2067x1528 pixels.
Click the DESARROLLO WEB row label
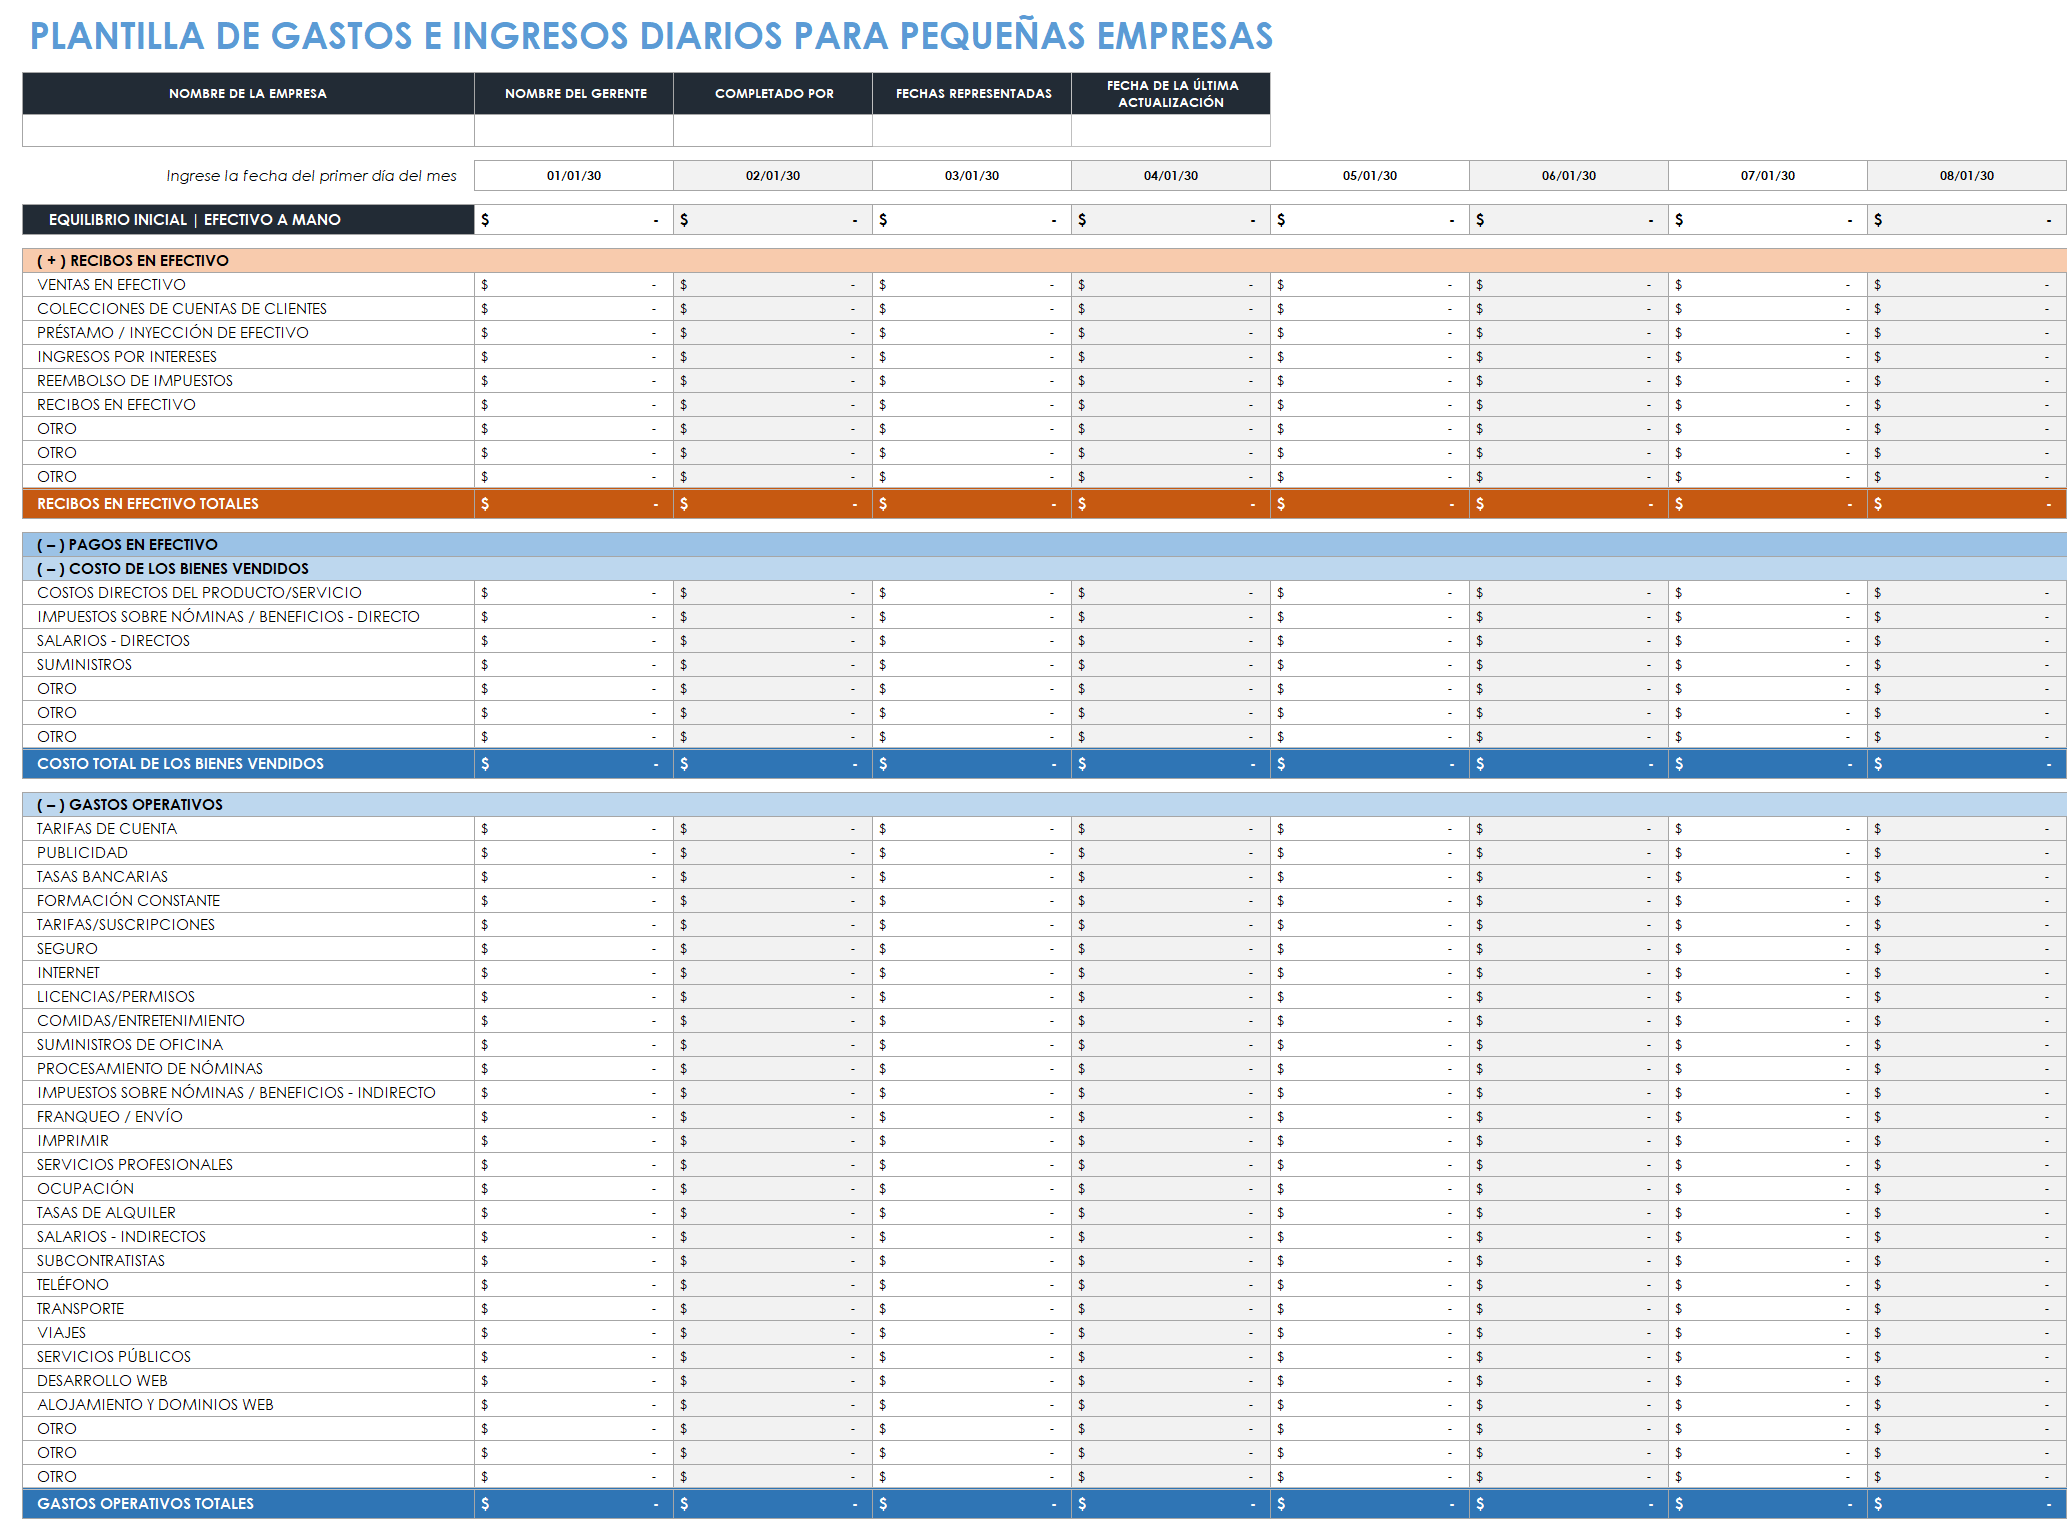[x=102, y=1381]
